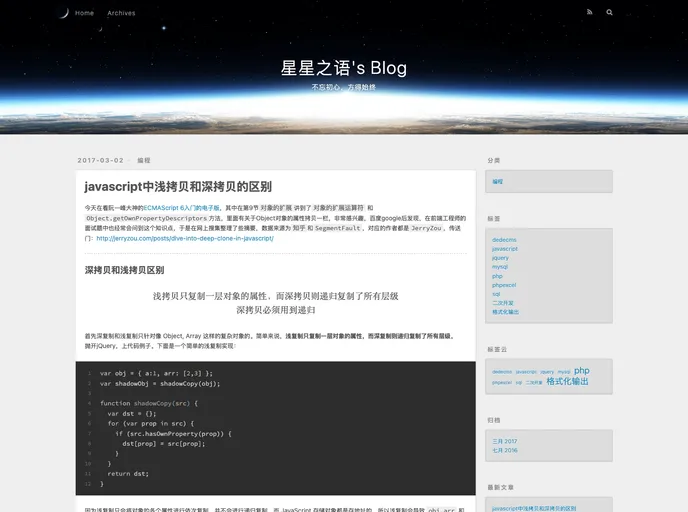
Task: Click small mysql in the tag cloud
Action: coord(564,372)
